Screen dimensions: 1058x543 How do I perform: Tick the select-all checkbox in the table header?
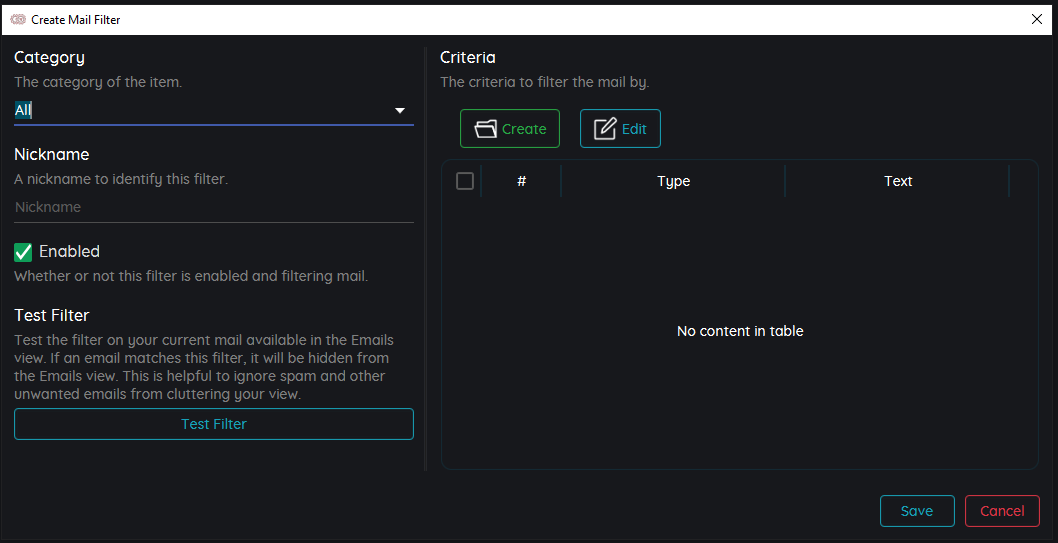[x=465, y=181]
